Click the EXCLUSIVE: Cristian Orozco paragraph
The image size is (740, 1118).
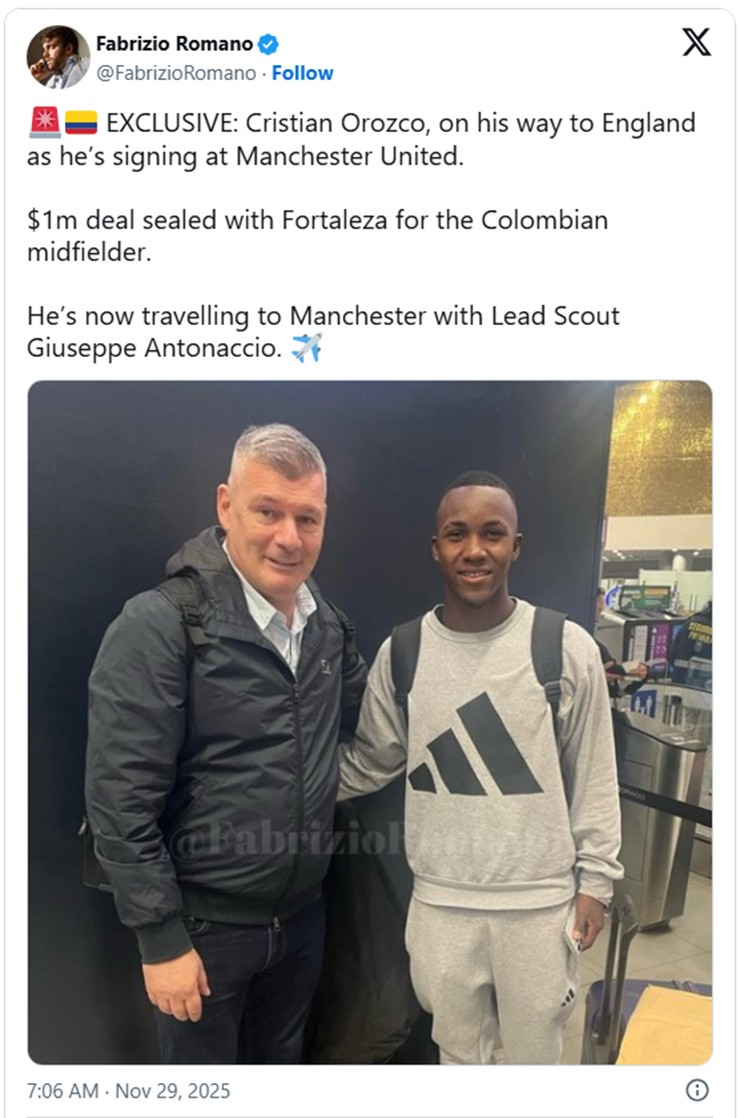pos(360,140)
